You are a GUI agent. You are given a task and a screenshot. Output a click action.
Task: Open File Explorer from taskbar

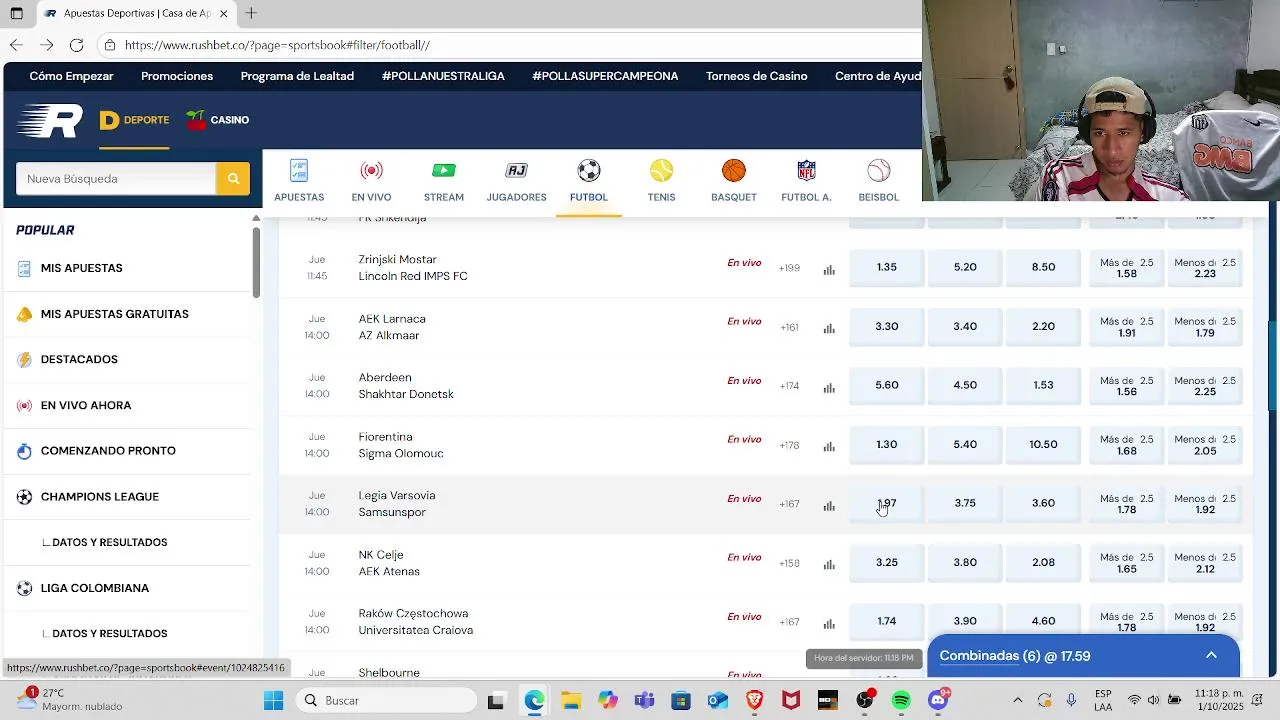pyautogui.click(x=570, y=700)
